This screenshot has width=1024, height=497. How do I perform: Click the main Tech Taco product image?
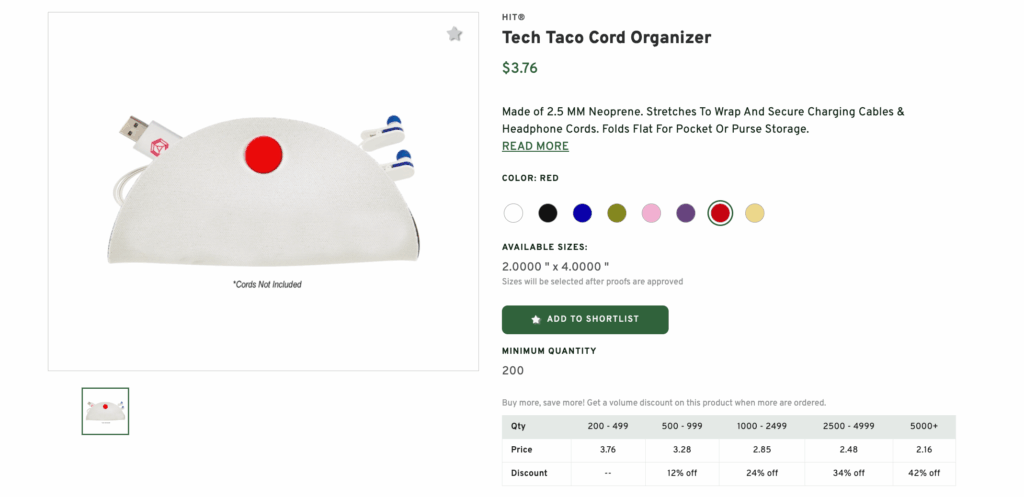[x=263, y=190]
